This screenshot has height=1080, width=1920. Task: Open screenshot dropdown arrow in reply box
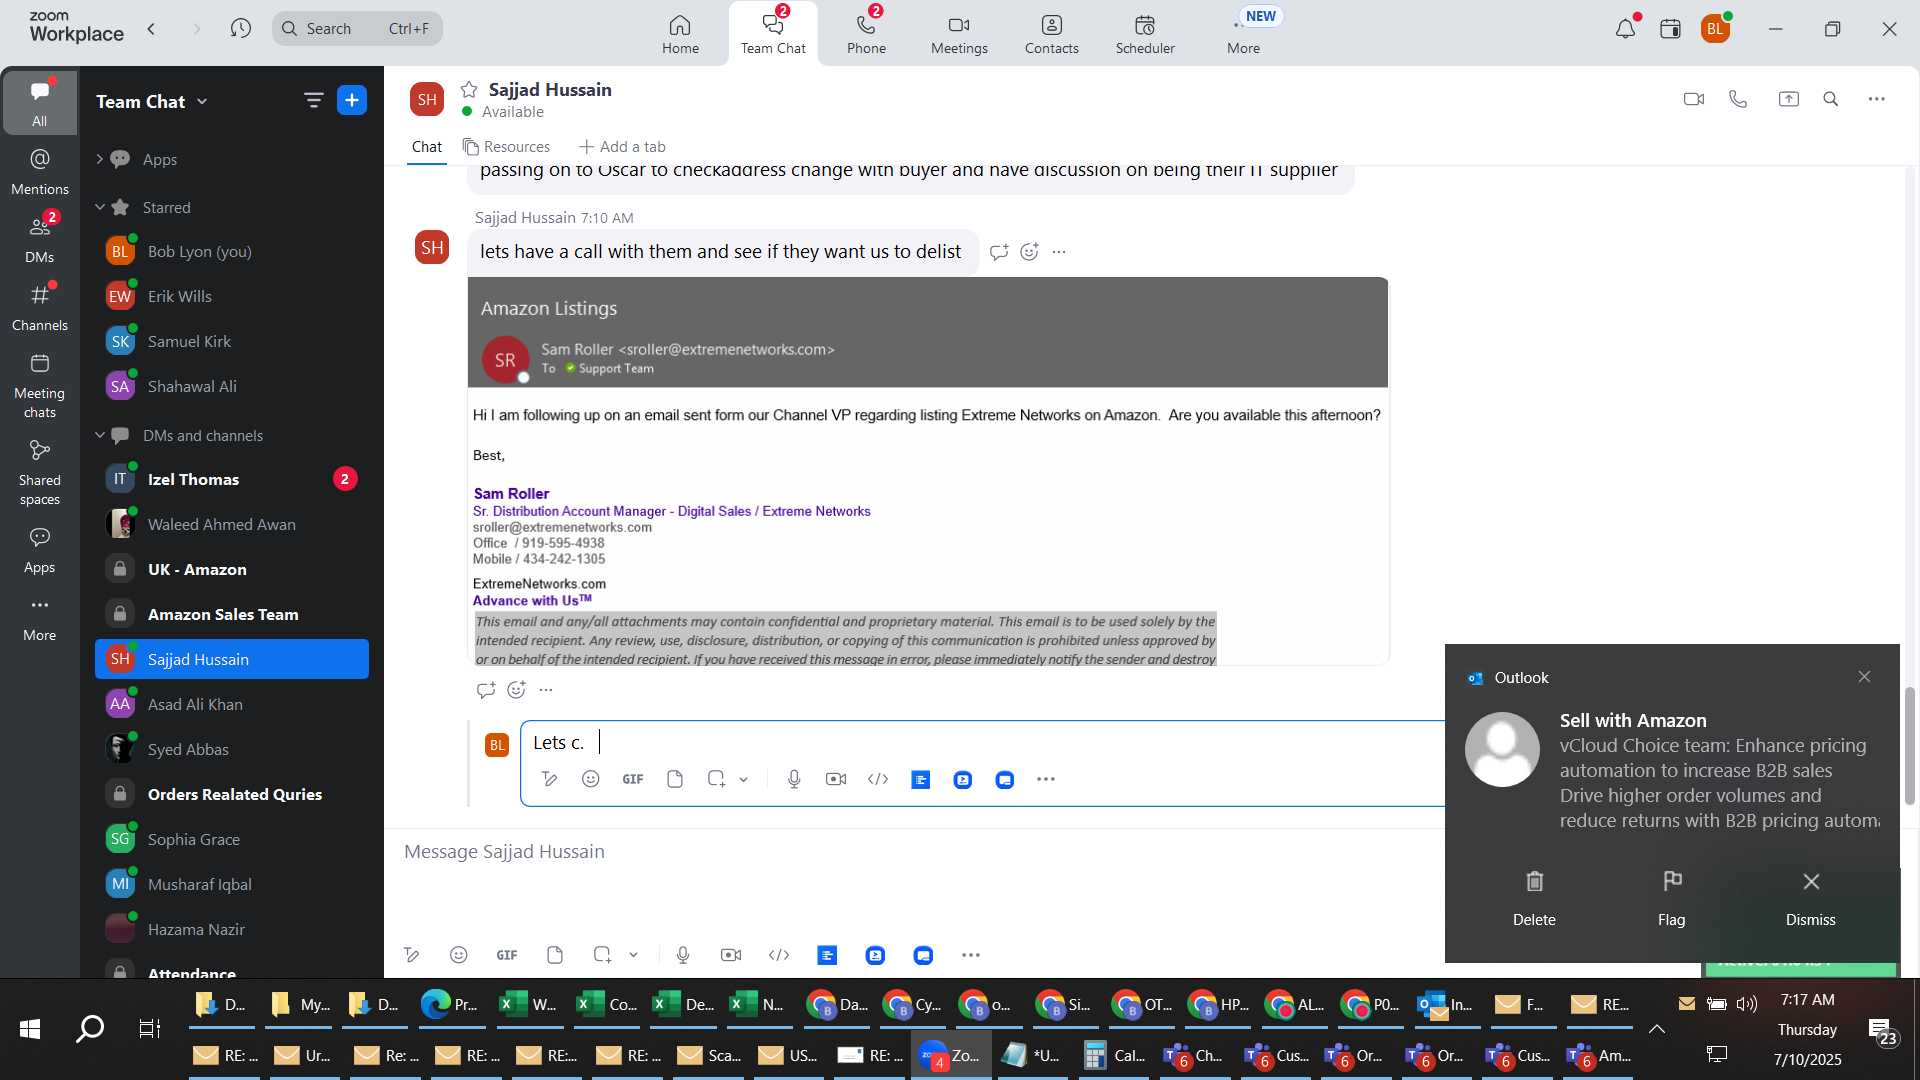[743, 780]
